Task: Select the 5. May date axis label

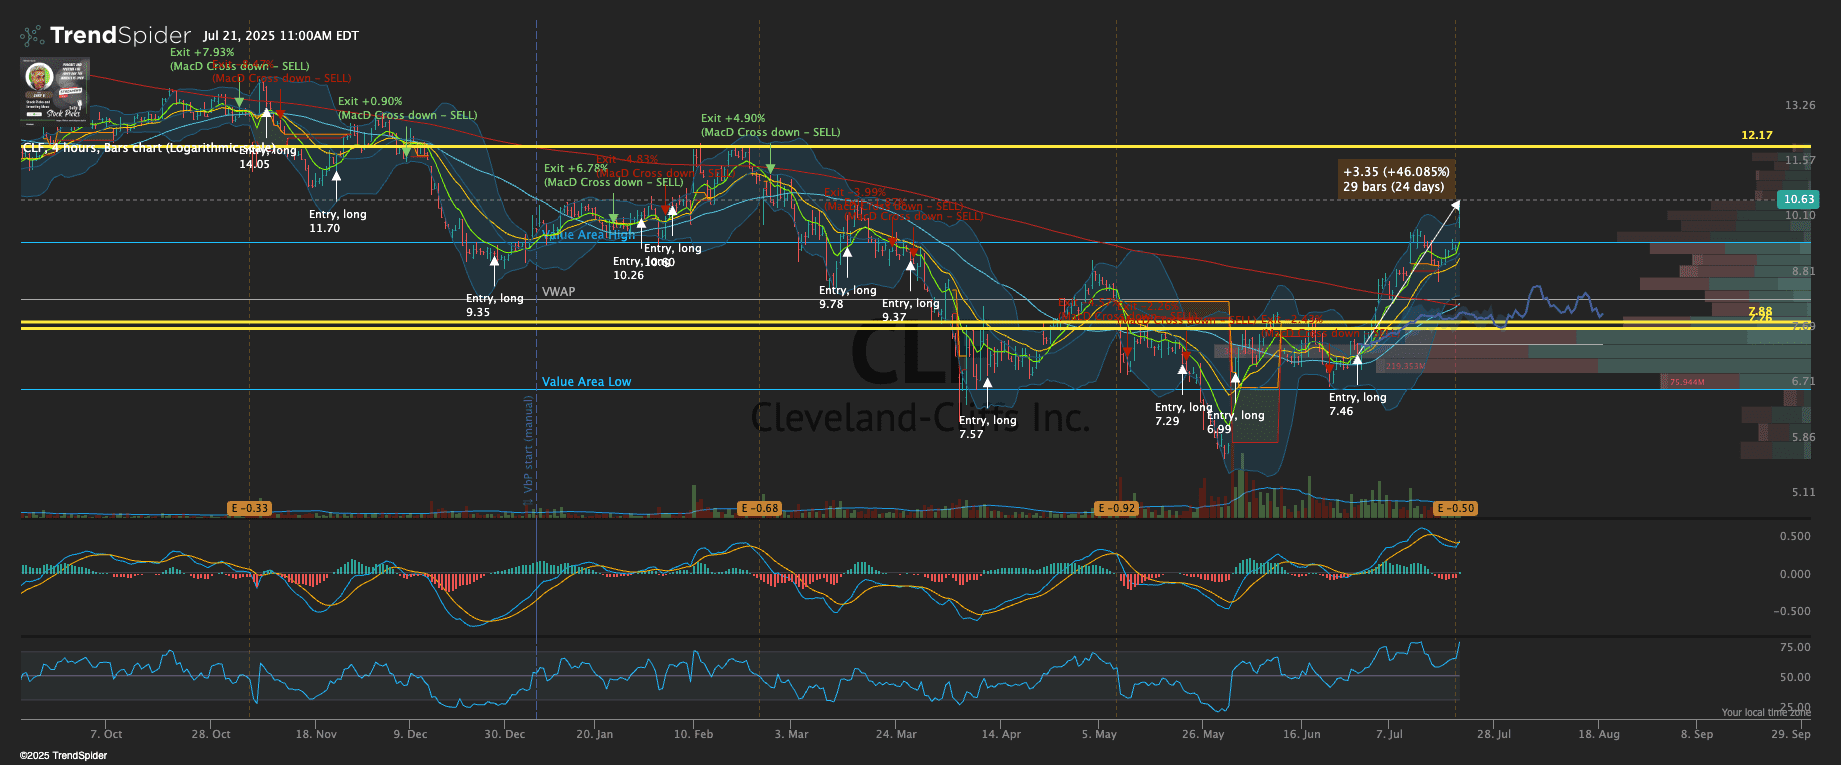Action: (1099, 734)
